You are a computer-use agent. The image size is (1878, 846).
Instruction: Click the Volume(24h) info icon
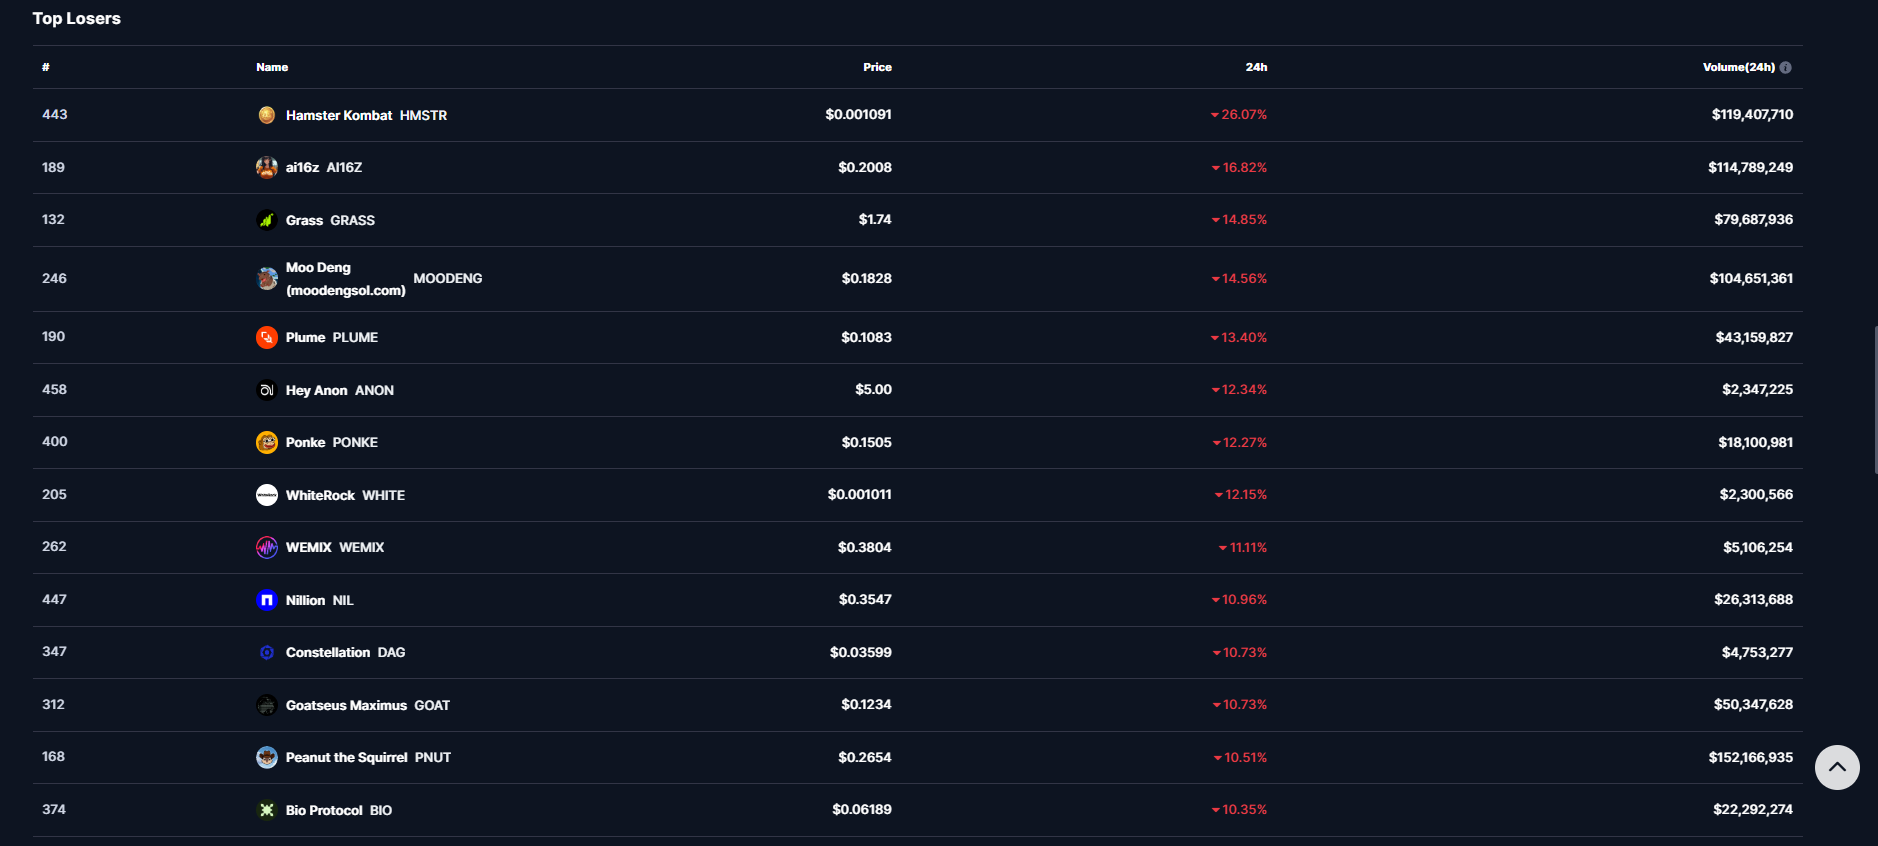1785,67
